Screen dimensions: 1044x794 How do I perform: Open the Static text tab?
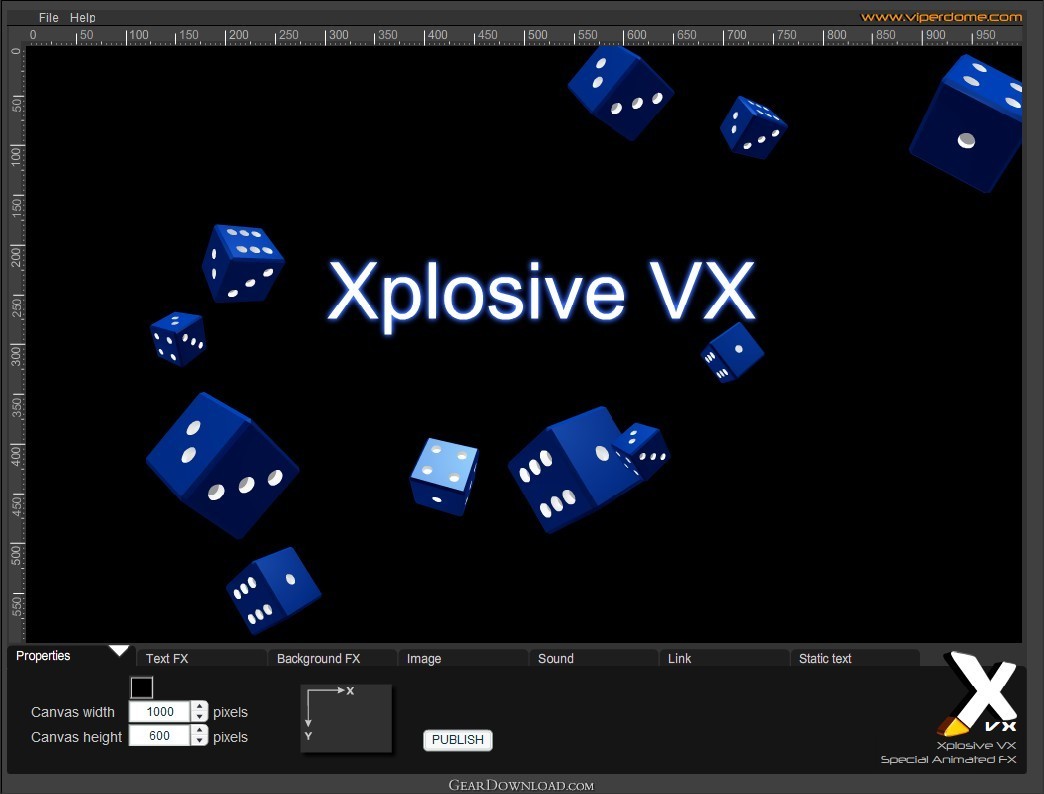click(x=854, y=658)
